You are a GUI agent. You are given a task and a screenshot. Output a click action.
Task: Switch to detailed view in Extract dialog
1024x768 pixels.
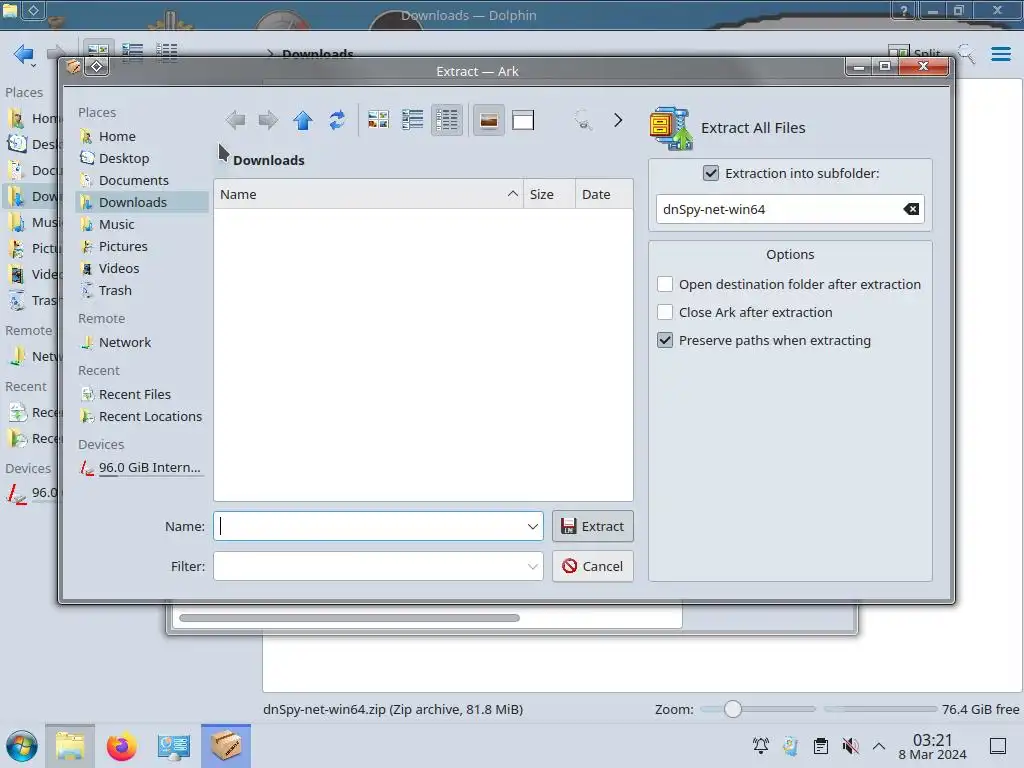point(447,120)
